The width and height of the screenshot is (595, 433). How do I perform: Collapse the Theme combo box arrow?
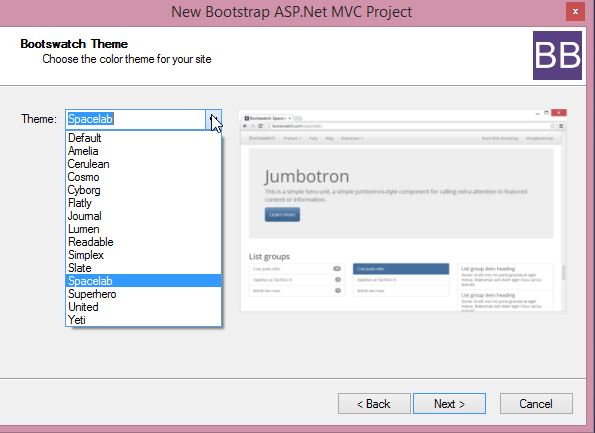click(x=214, y=120)
